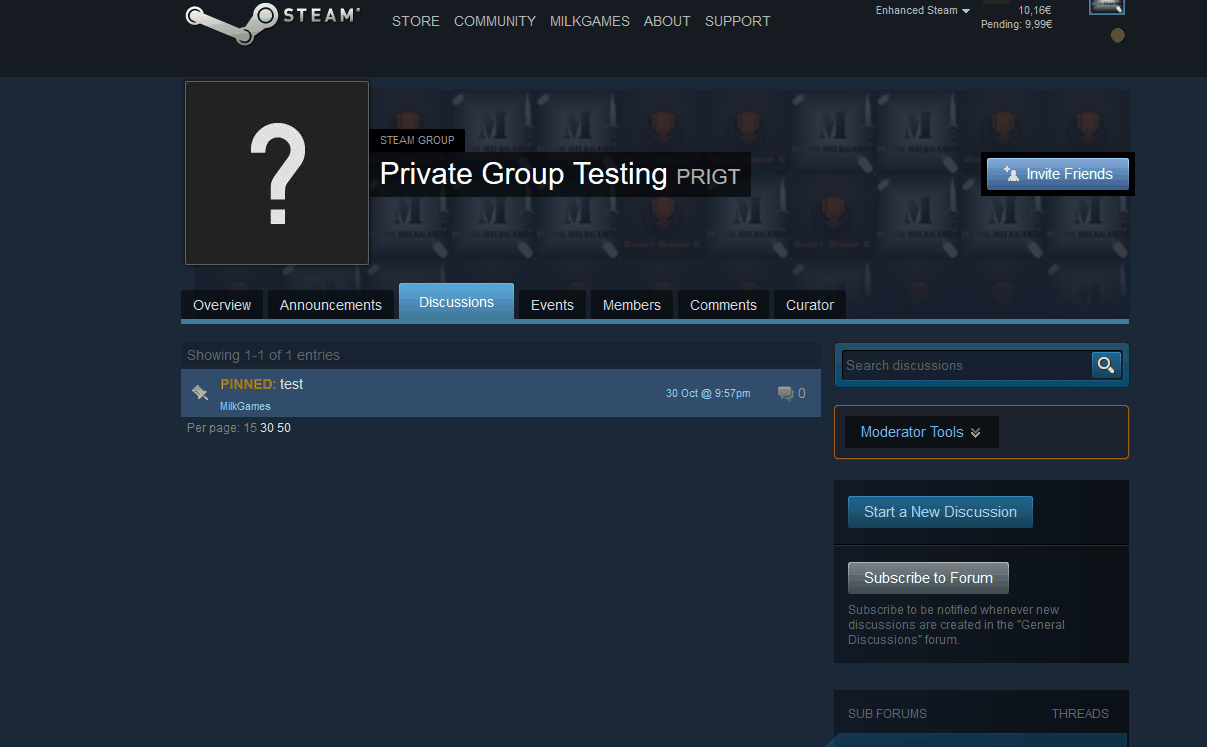Switch to the Overview tab
Viewport: 1207px width, 747px height.
pos(222,305)
